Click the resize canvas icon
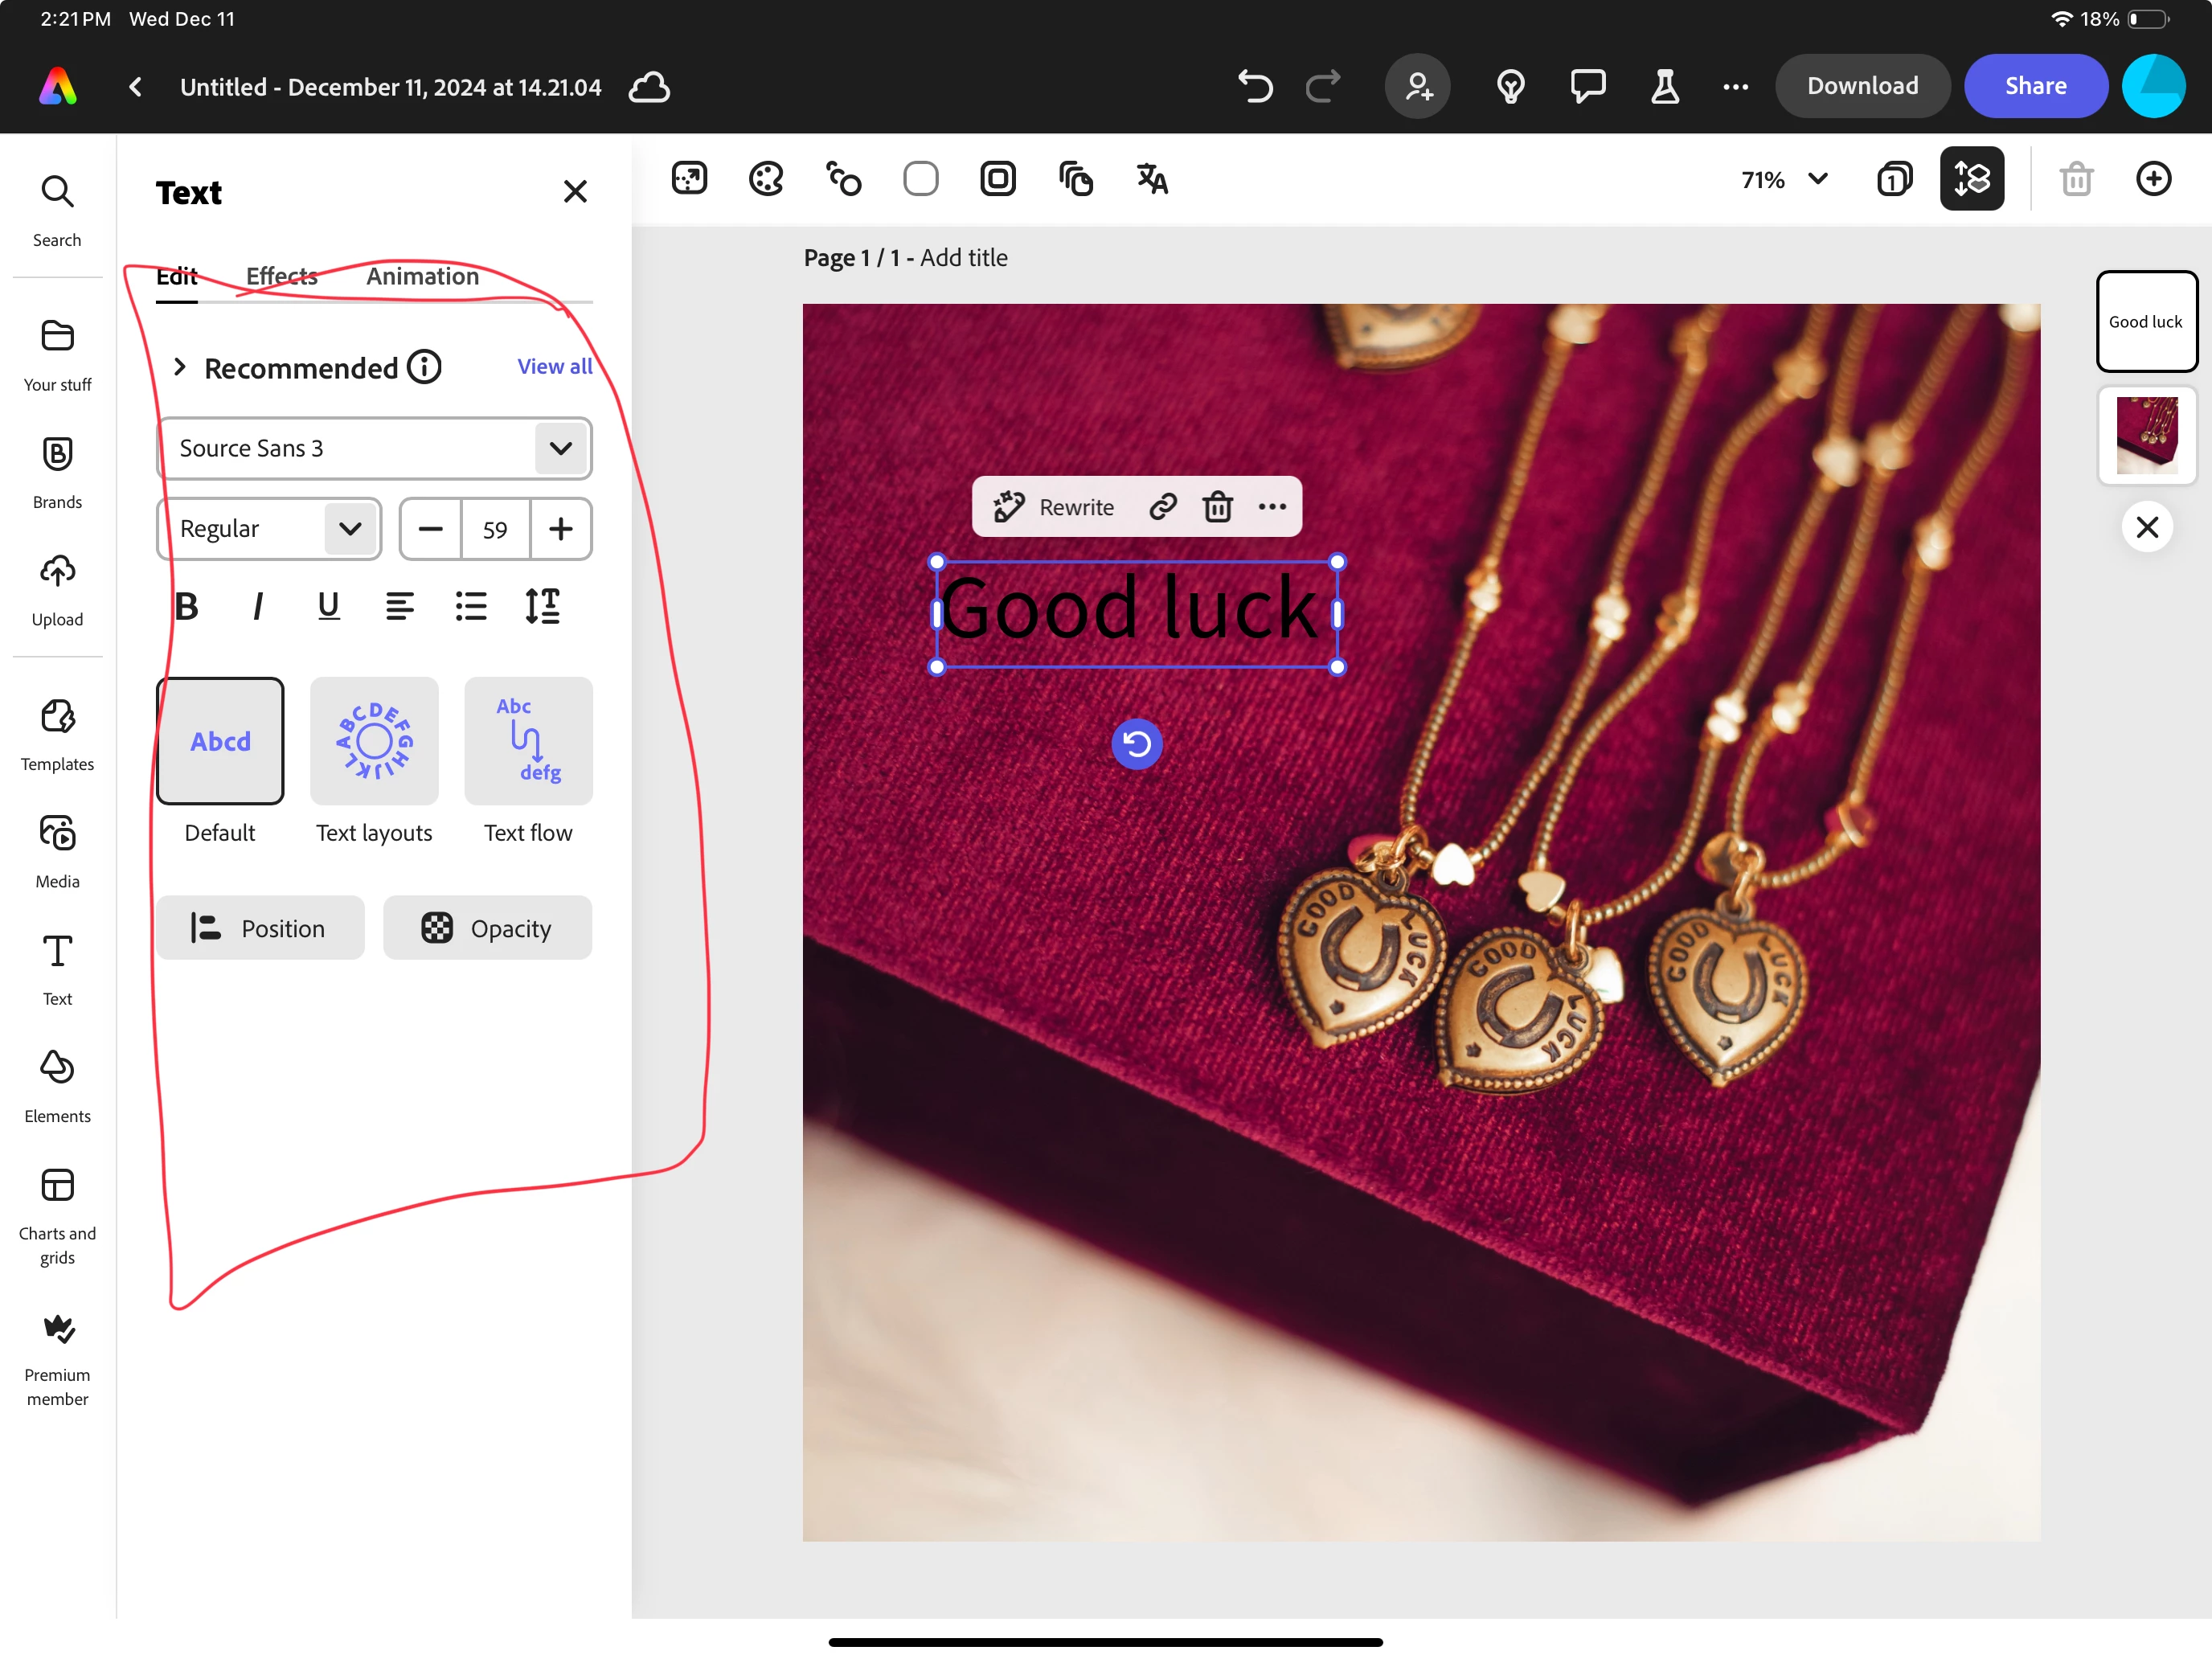 689,179
